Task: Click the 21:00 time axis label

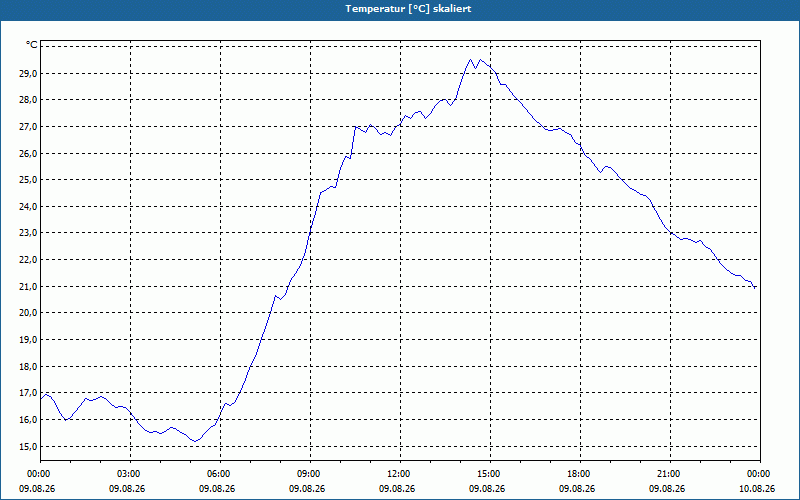Action: [x=670, y=474]
